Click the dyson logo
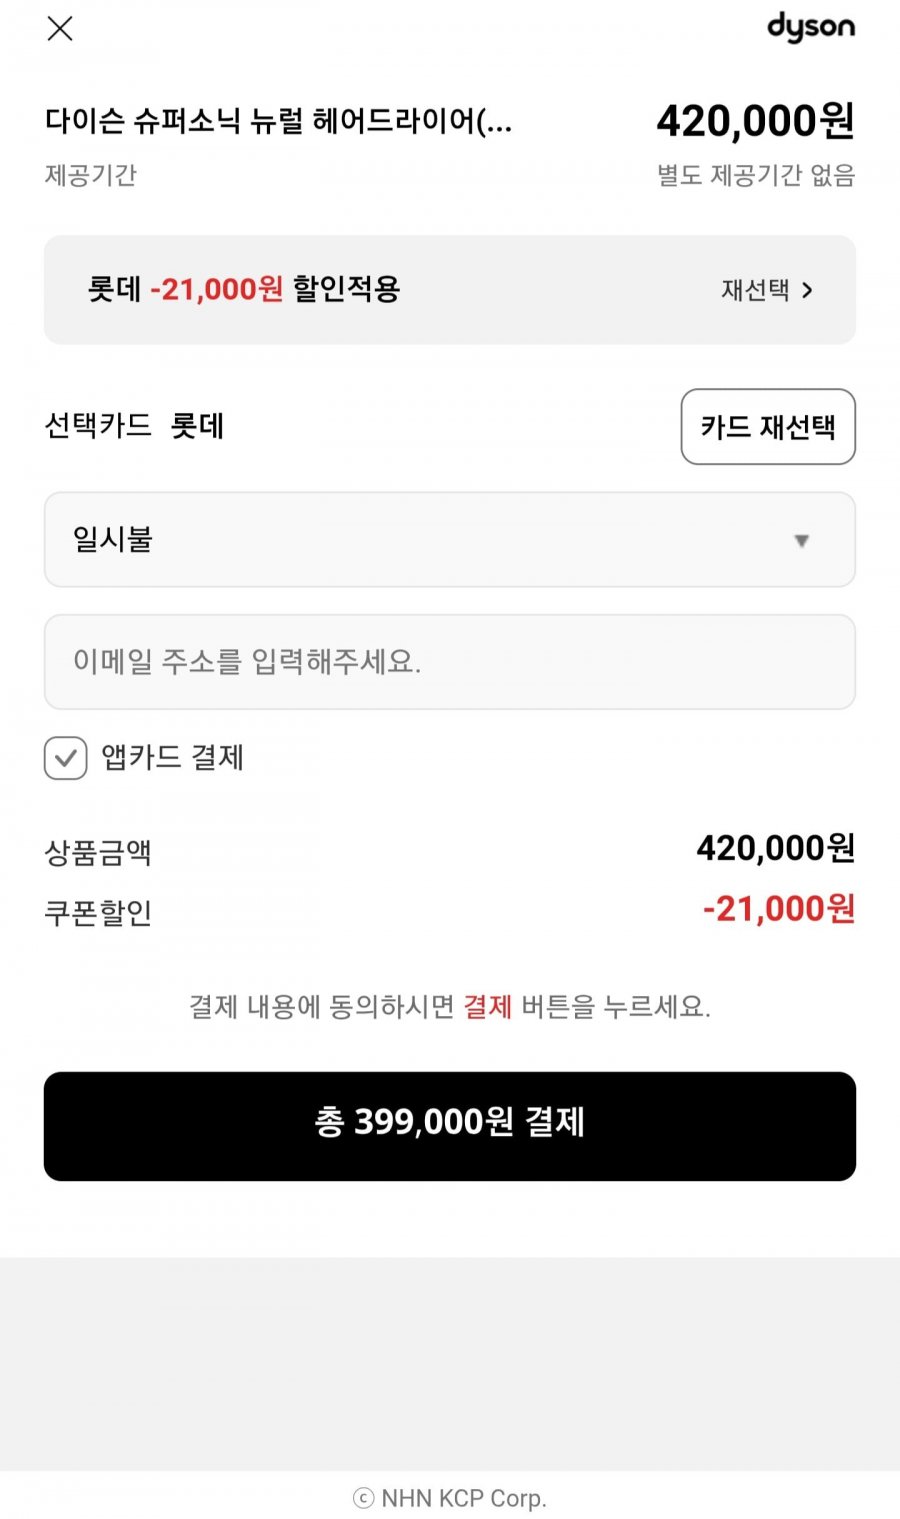The height and width of the screenshot is (1519, 900). click(x=810, y=27)
